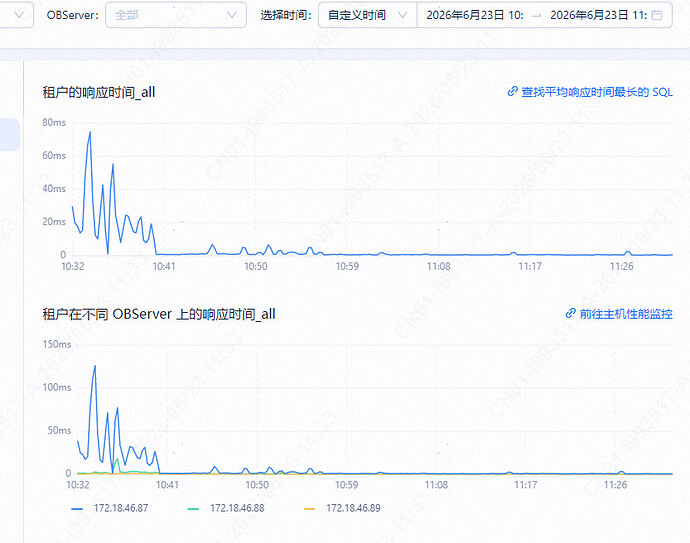Click the 60ms axis label on top chart
The width and height of the screenshot is (690, 543).
pos(54,155)
